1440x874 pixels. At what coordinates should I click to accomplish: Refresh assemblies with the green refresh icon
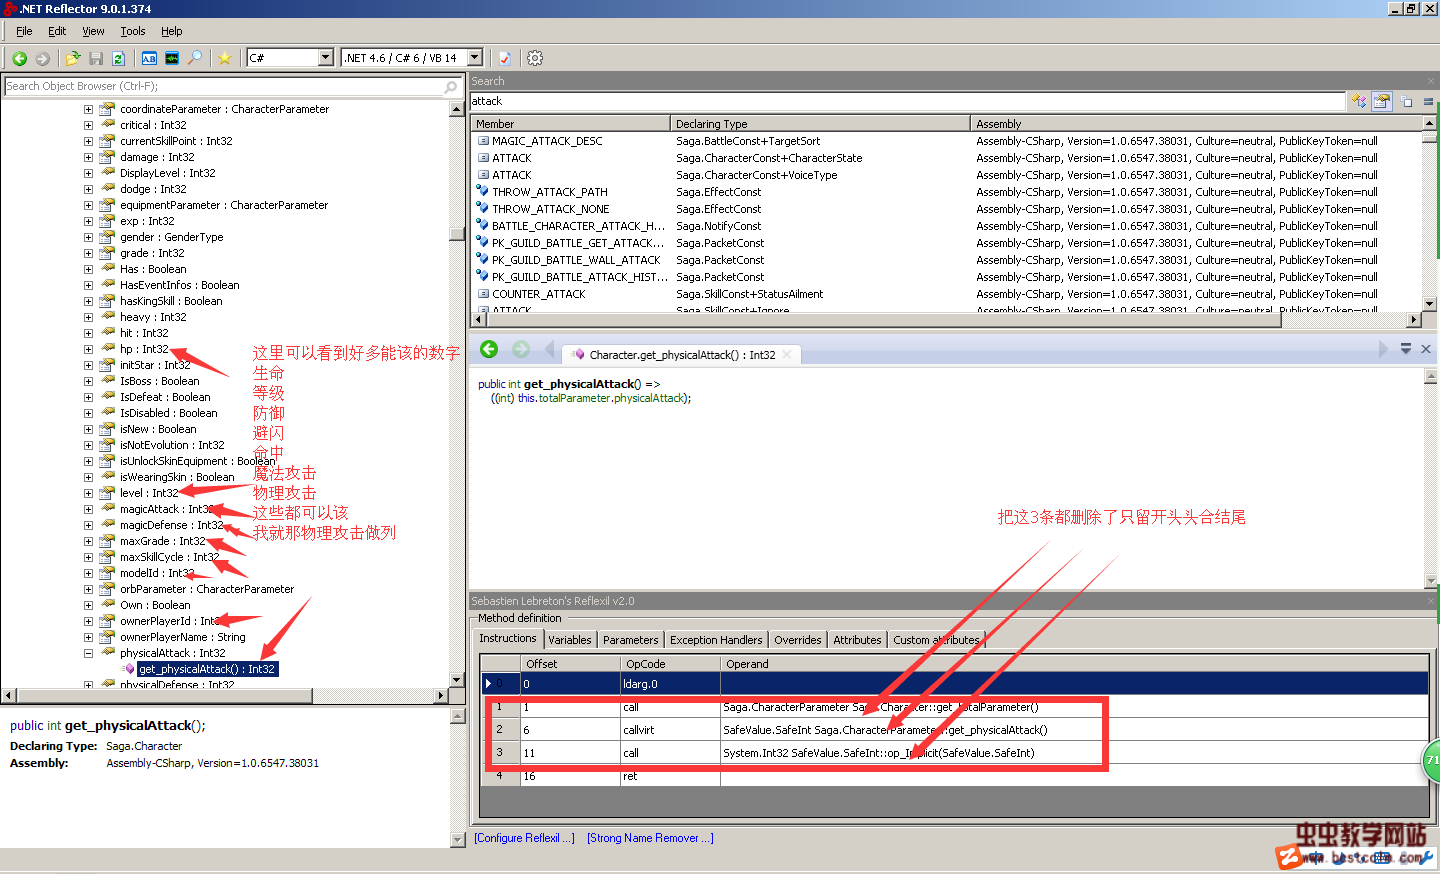pos(118,58)
